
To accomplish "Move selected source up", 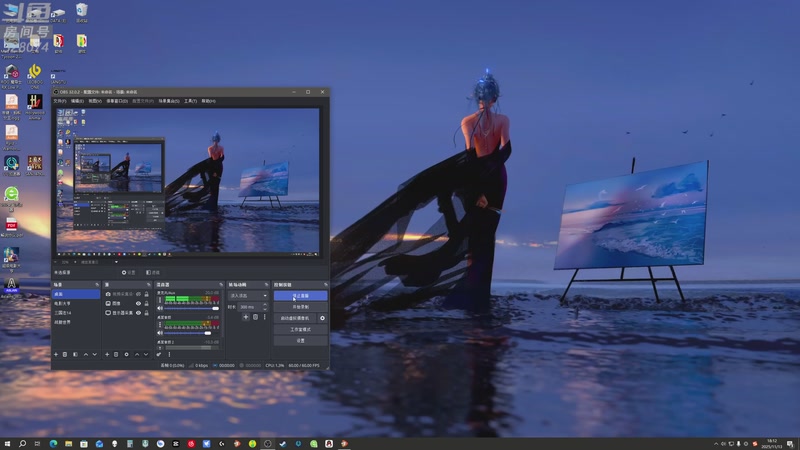I will click(x=137, y=354).
